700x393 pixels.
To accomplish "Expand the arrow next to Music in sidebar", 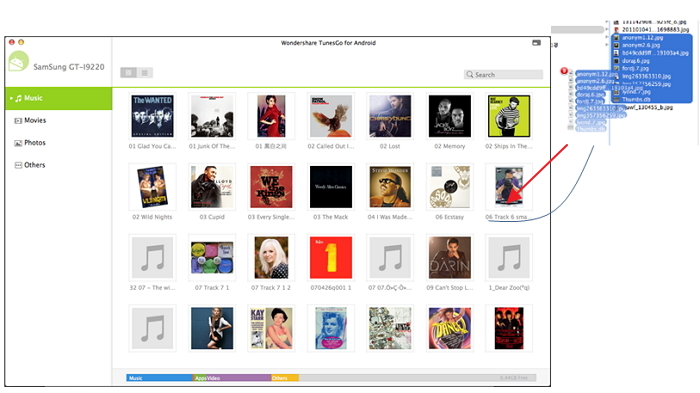I will point(11,98).
